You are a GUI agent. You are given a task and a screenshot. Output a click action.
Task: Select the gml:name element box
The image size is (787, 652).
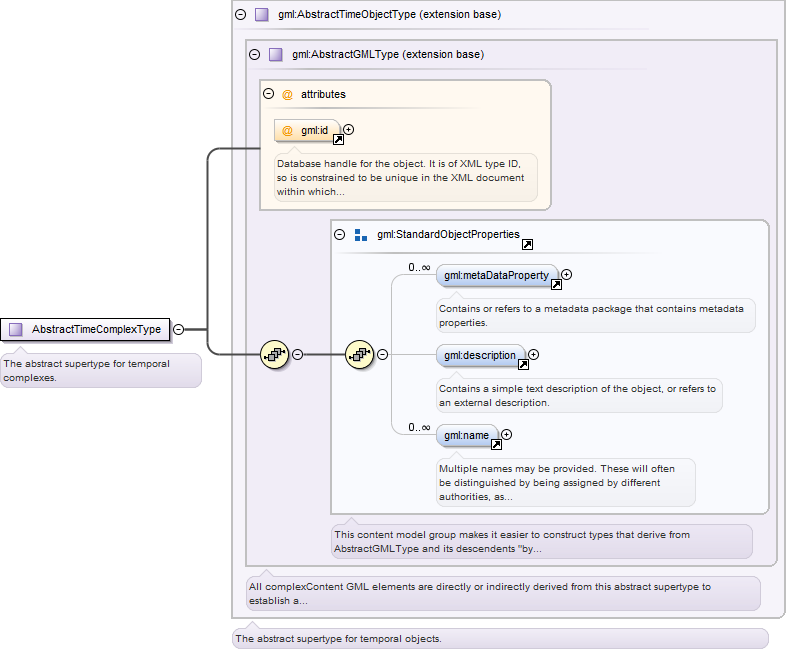point(467,435)
